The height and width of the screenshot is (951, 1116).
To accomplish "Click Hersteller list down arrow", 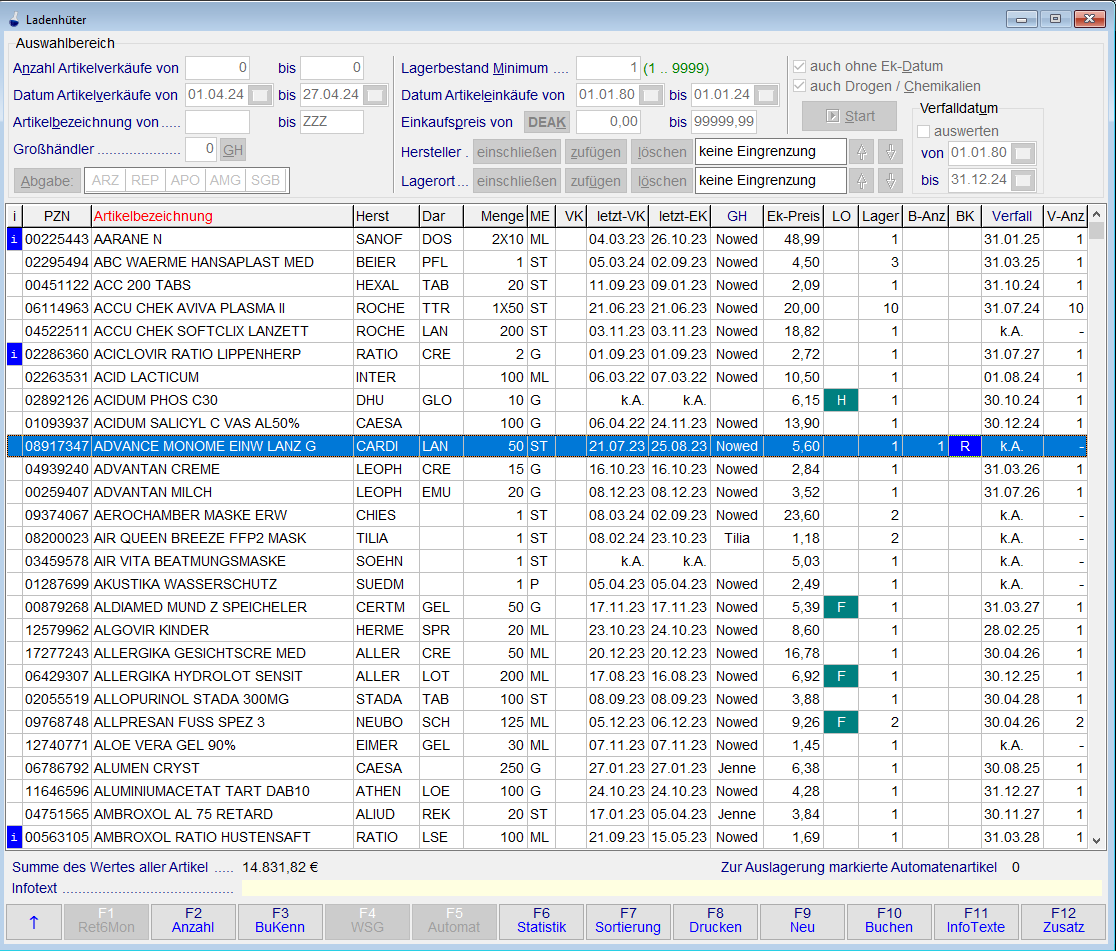I will pos(890,153).
